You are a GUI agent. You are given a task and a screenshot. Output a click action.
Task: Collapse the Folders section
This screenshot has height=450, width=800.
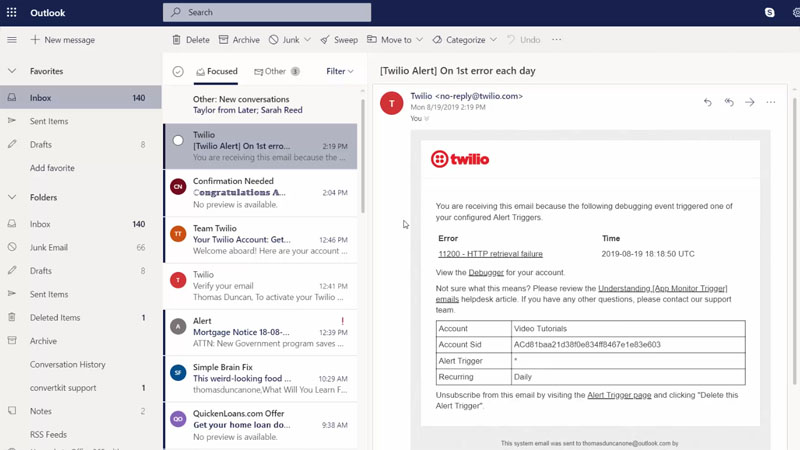click(x=12, y=198)
